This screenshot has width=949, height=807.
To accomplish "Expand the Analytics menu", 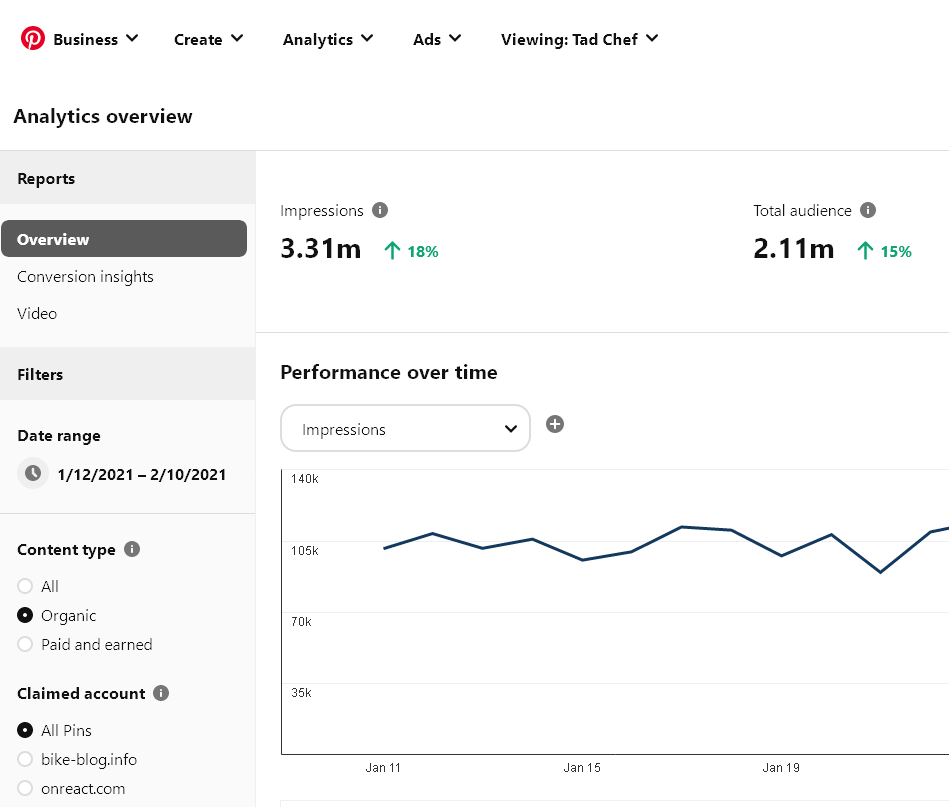I will point(327,39).
